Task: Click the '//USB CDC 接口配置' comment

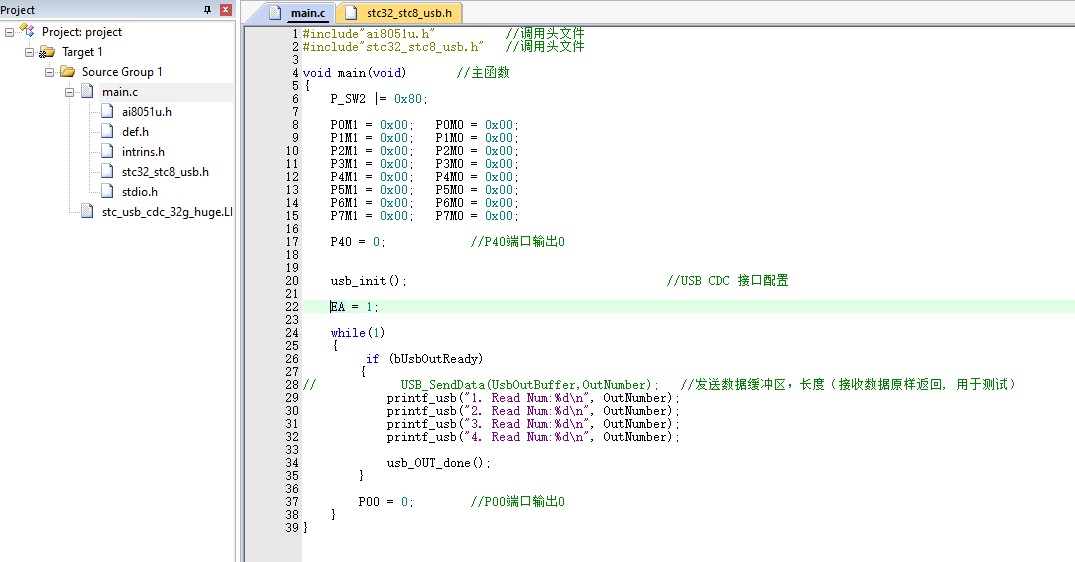Action: pyautogui.click(x=727, y=281)
